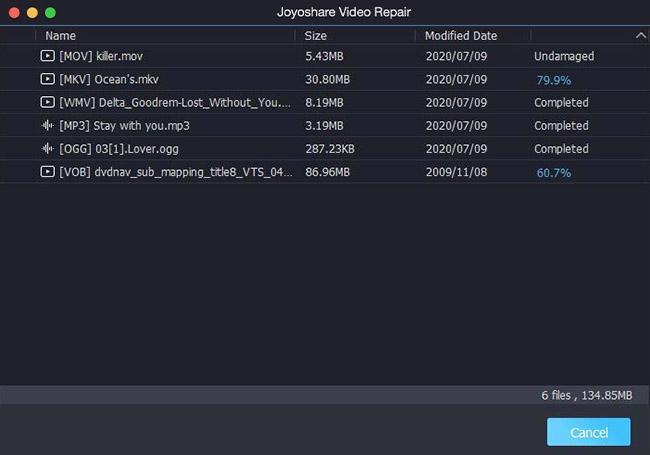Click the 287.23KB size cell
Image resolution: width=650 pixels, height=455 pixels.
coord(330,149)
